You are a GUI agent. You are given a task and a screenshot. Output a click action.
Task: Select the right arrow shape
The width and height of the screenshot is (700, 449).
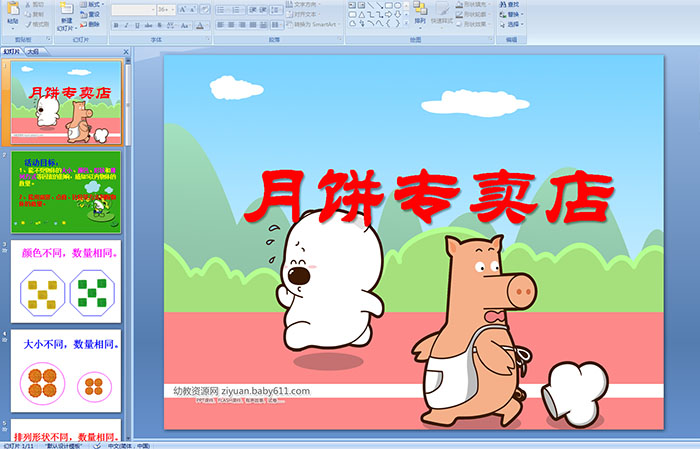click(x=388, y=15)
